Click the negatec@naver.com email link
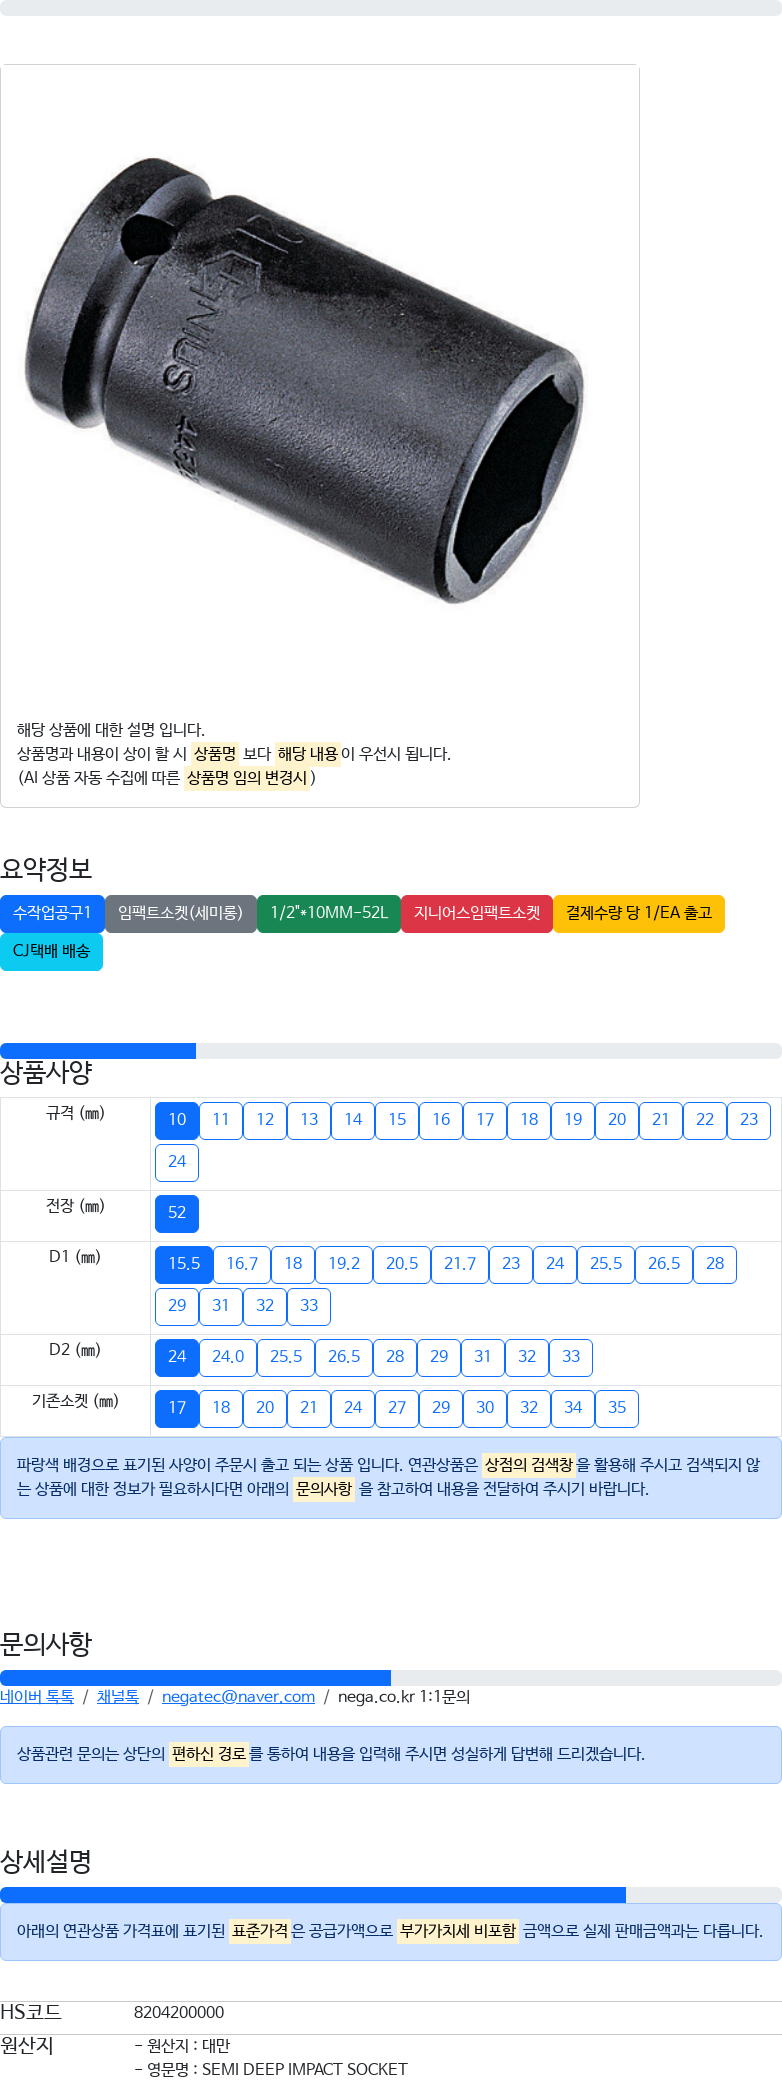This screenshot has width=782, height=2083. [x=238, y=1697]
